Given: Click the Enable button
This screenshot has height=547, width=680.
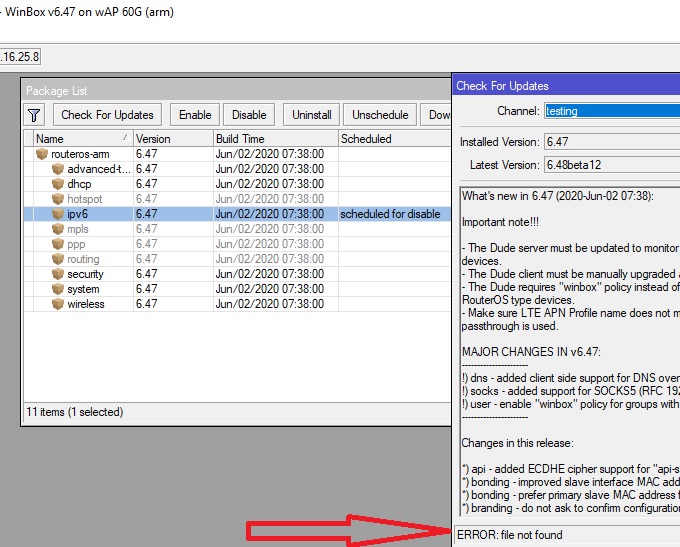Looking at the screenshot, I should [195, 115].
